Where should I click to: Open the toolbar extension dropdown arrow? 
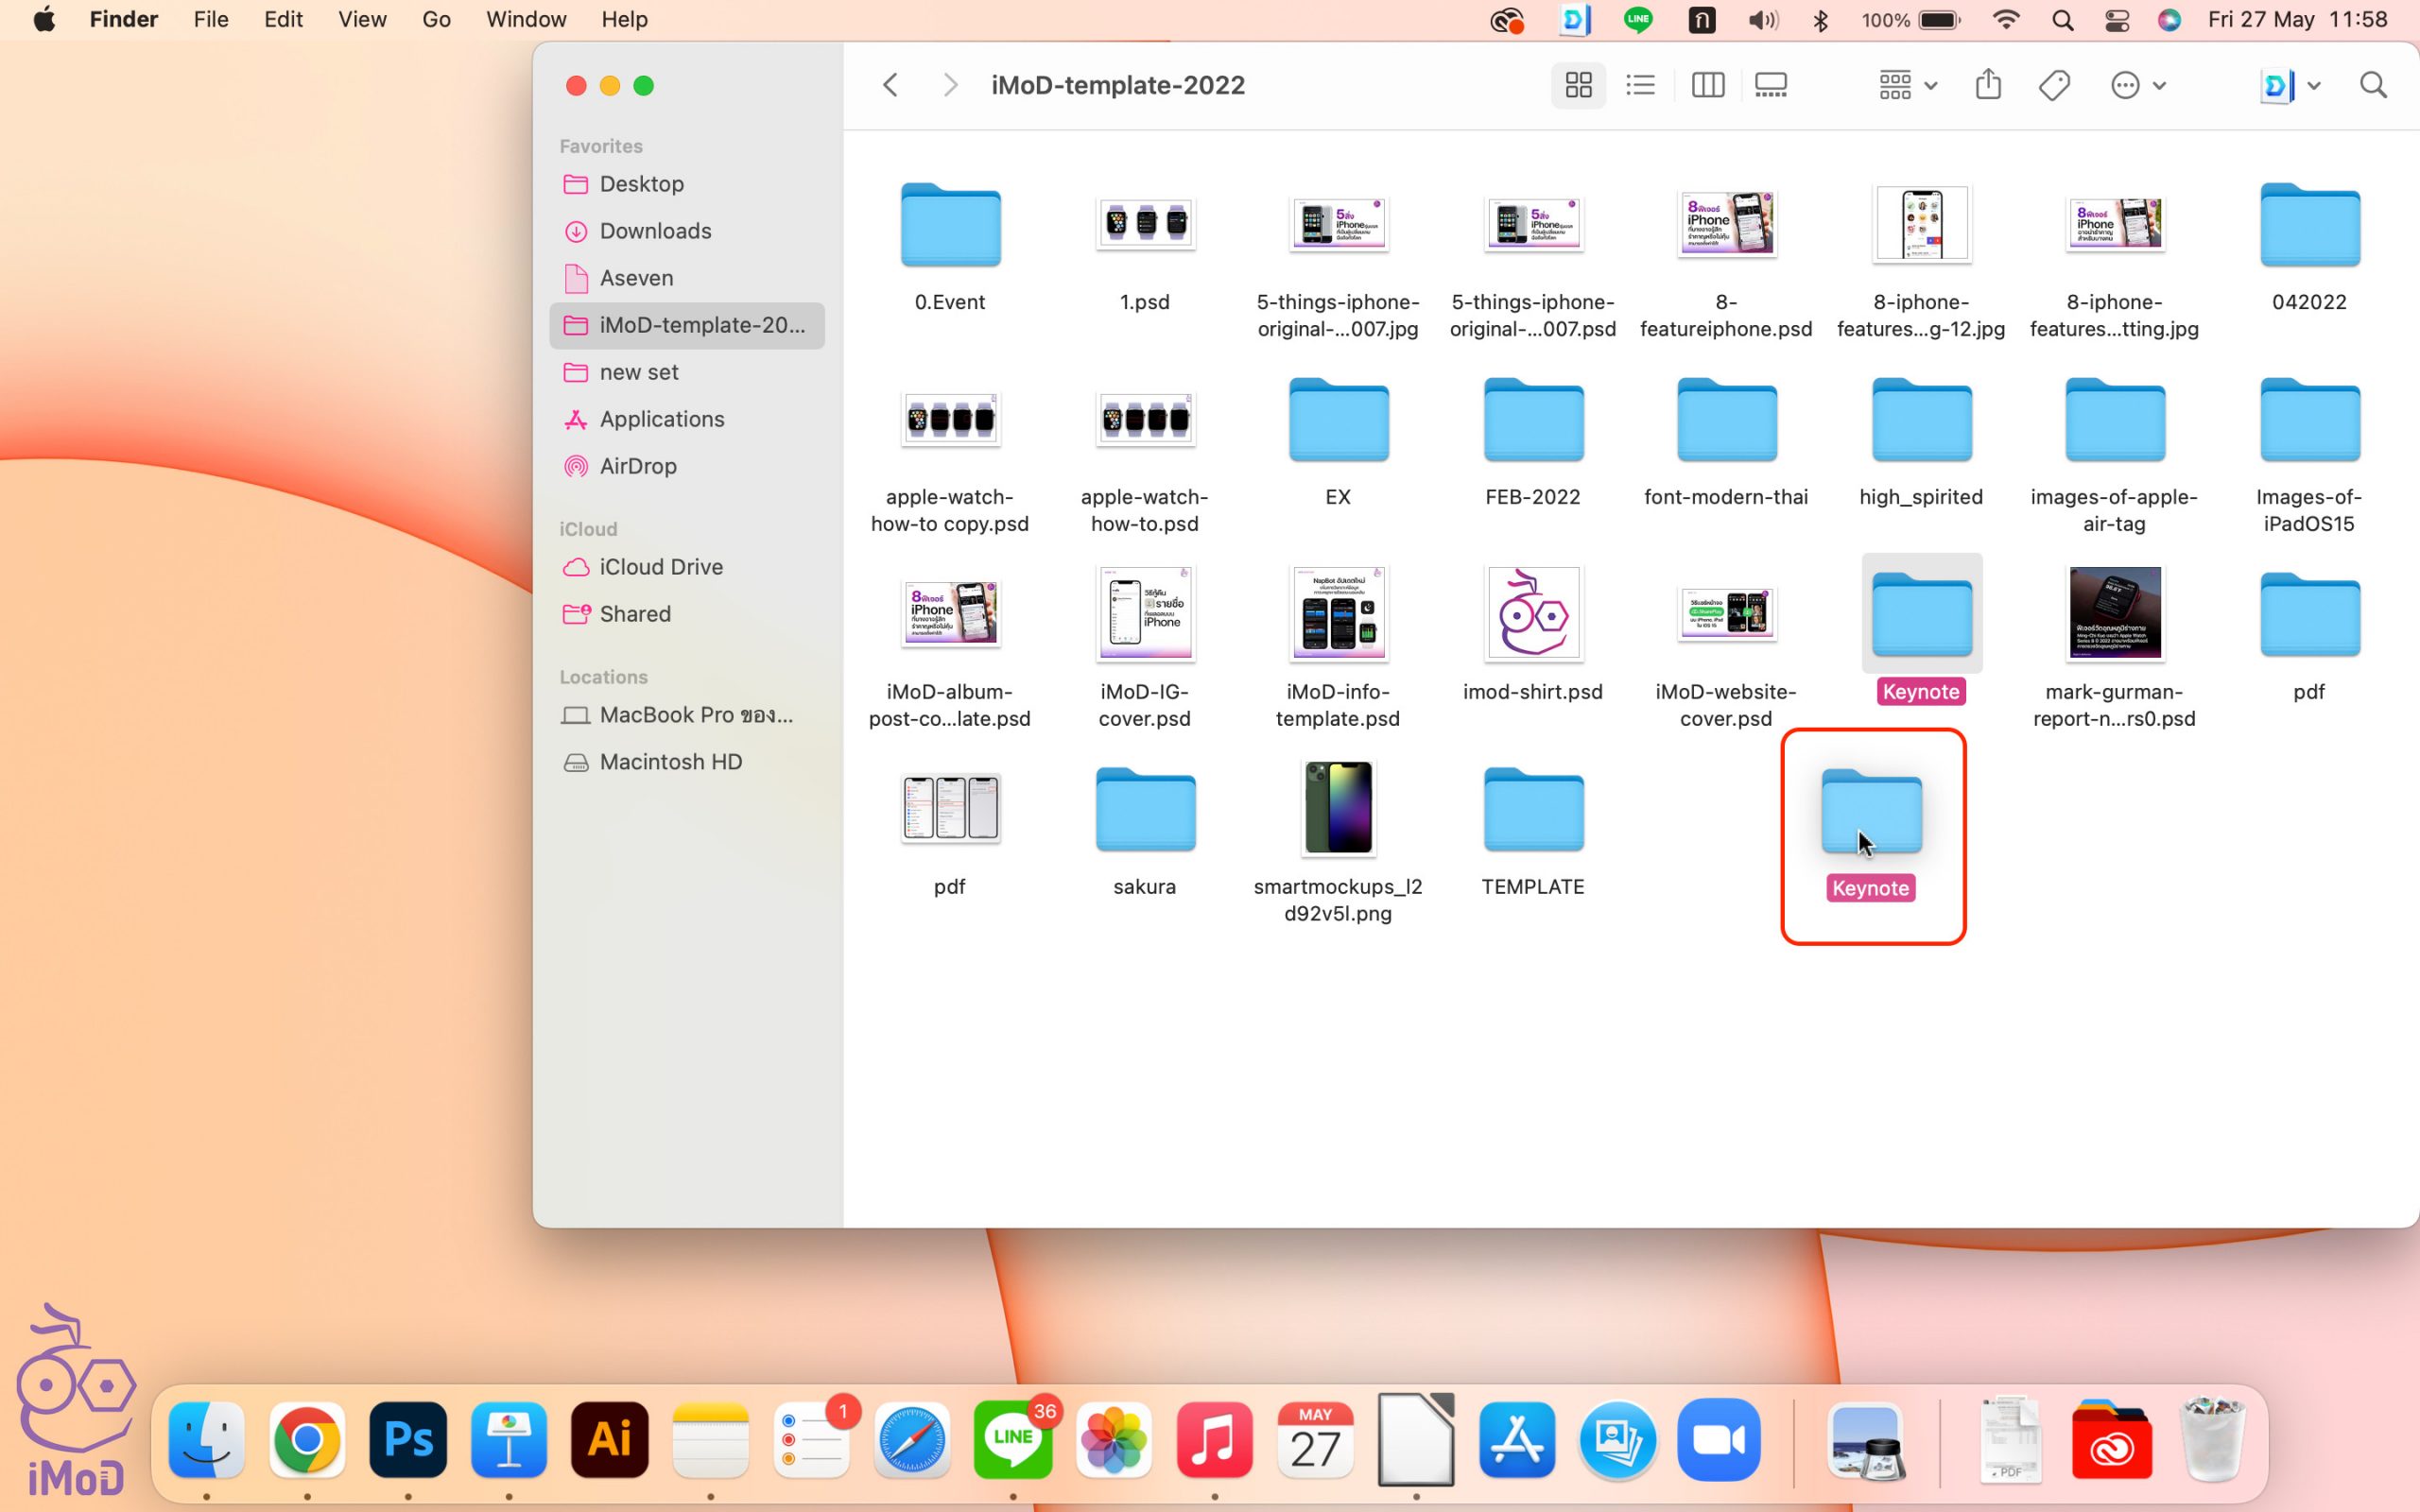point(2313,85)
